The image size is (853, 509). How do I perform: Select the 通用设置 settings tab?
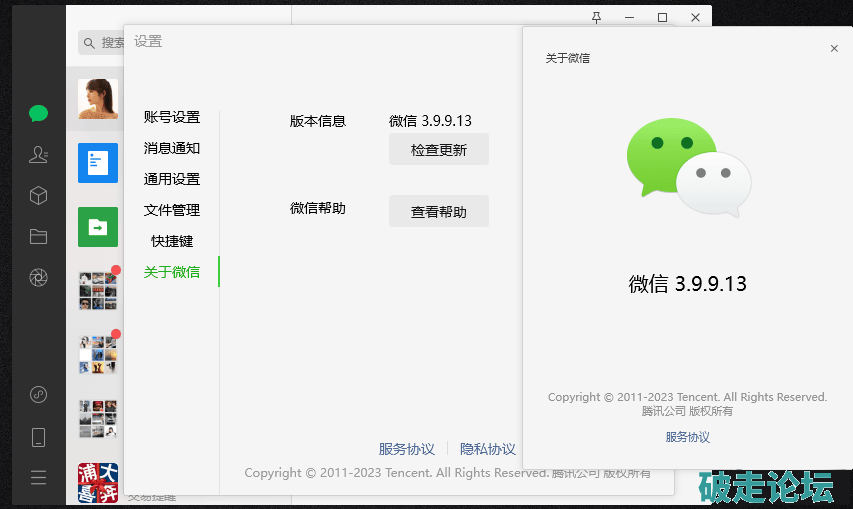tap(171, 179)
